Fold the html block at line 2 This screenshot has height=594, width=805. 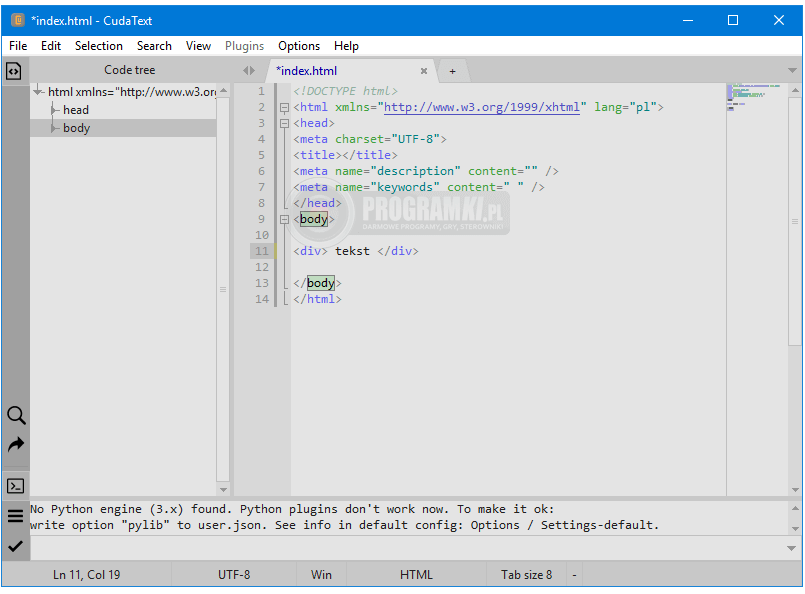(284, 108)
